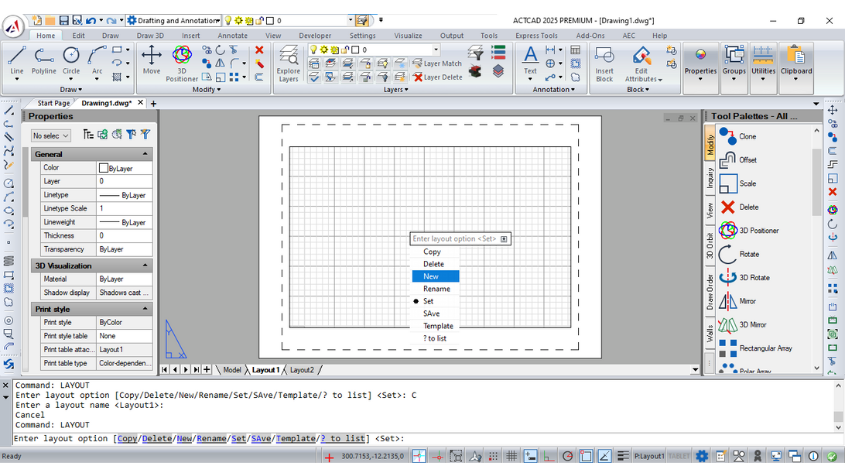Choose New from layout options menu
This screenshot has width=845, height=475.
point(435,277)
